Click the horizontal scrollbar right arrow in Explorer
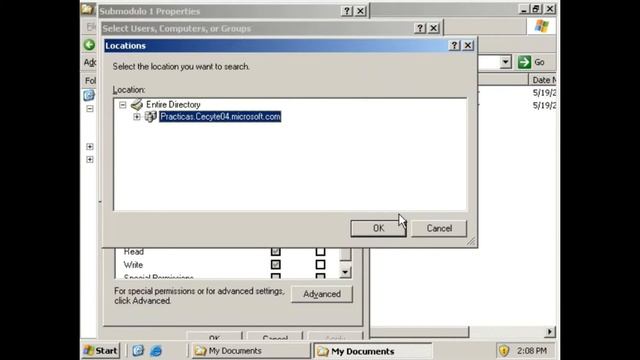640x360 pixels. click(550, 332)
